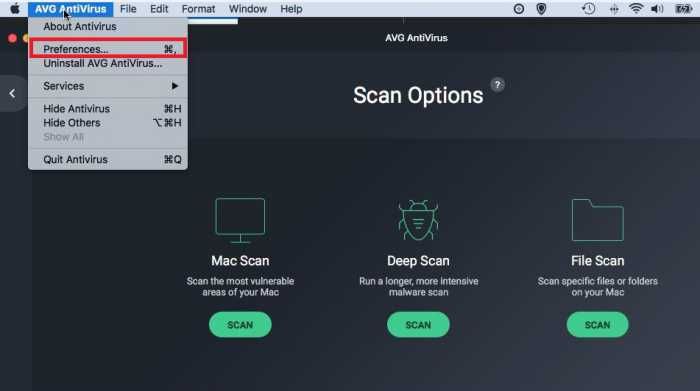This screenshot has height=391, width=700.
Task: Click the Deep Scan bug icon
Action: [x=418, y=220]
